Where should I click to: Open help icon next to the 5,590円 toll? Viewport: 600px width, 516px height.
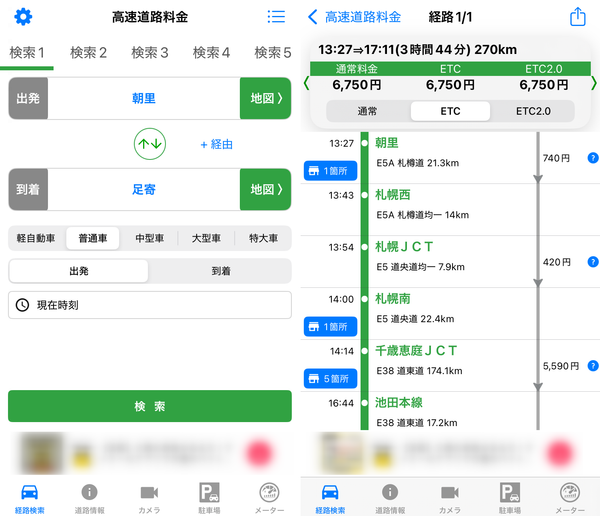click(x=593, y=366)
